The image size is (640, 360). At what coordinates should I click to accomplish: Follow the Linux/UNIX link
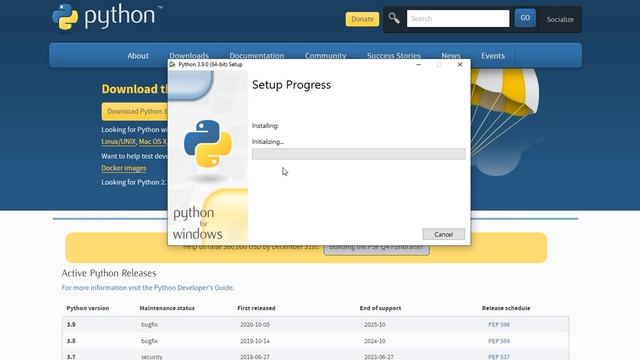[118, 142]
